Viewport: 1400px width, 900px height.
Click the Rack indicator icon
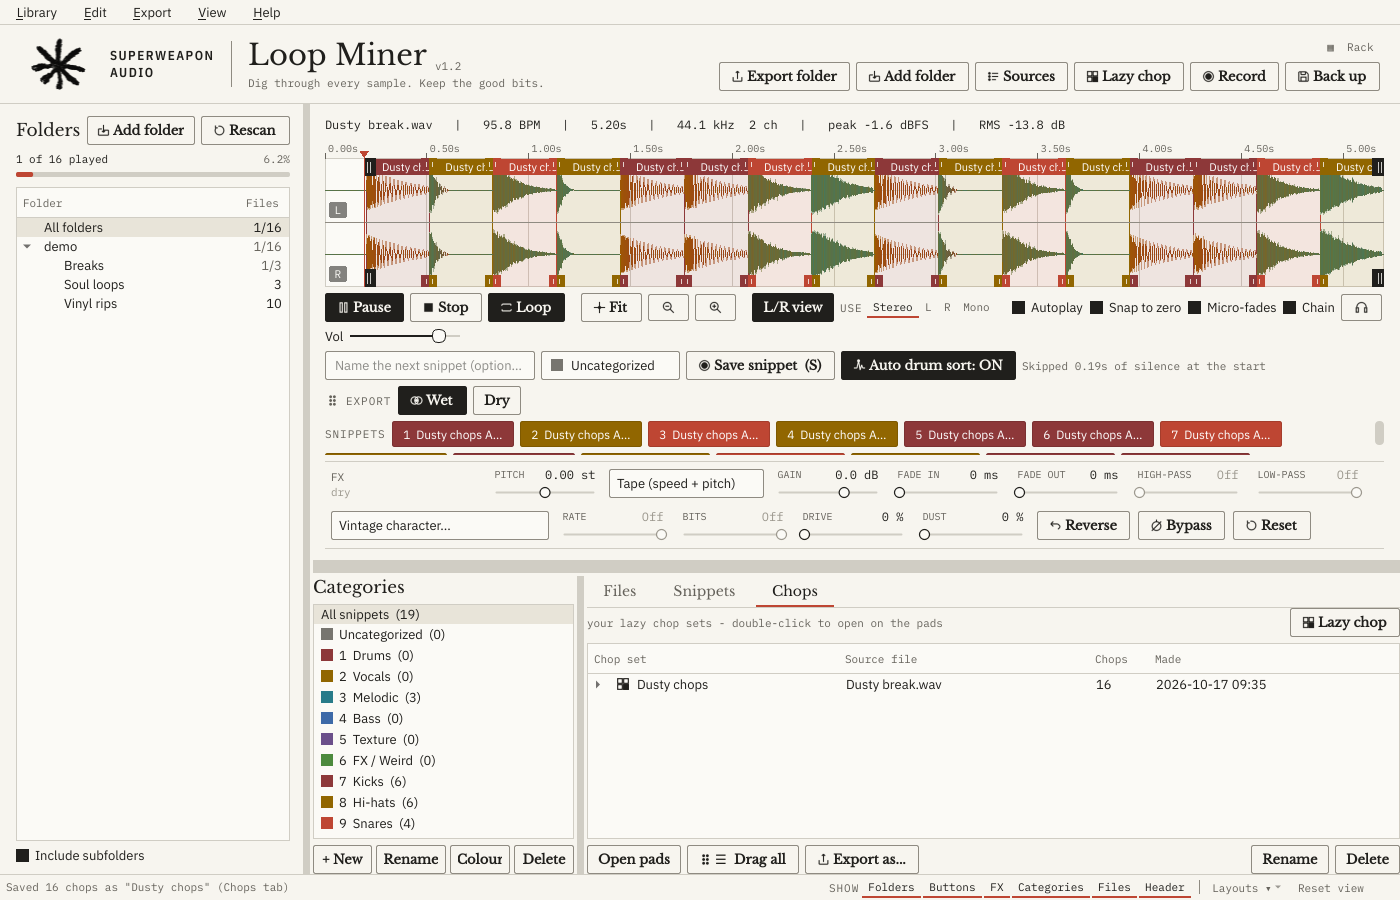tap(1330, 48)
